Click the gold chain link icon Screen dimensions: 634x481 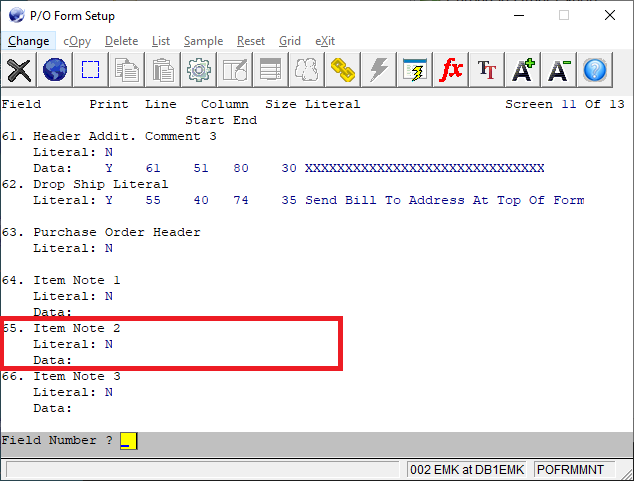pos(343,70)
